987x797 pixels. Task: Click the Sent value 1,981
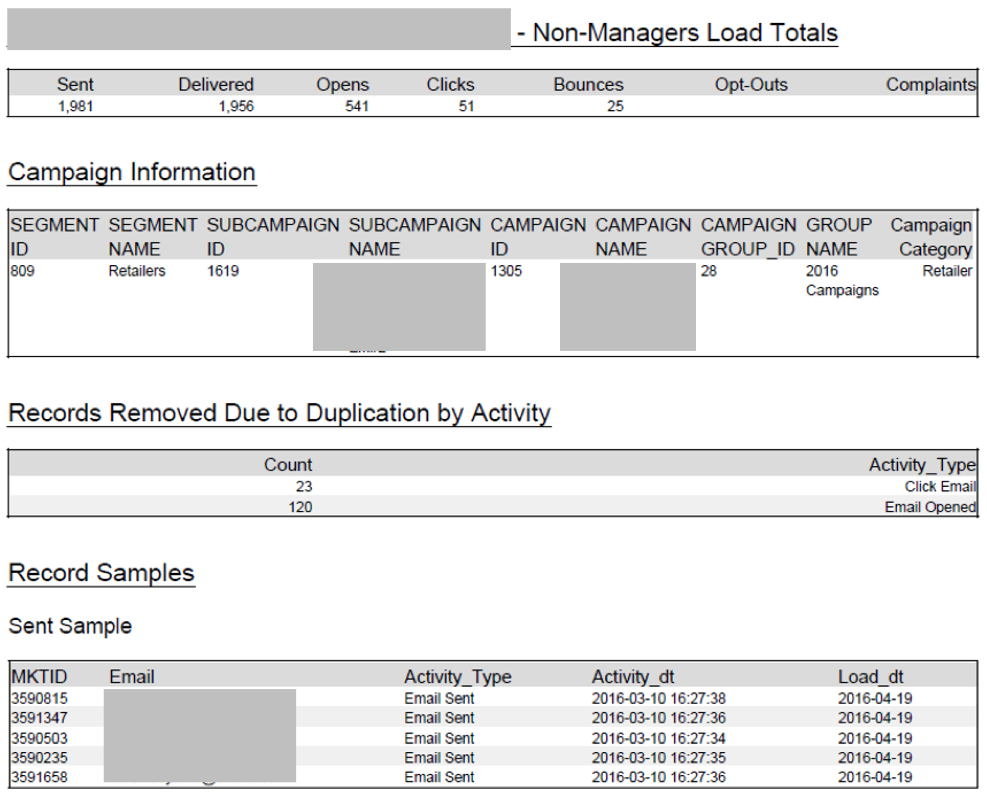tap(76, 106)
